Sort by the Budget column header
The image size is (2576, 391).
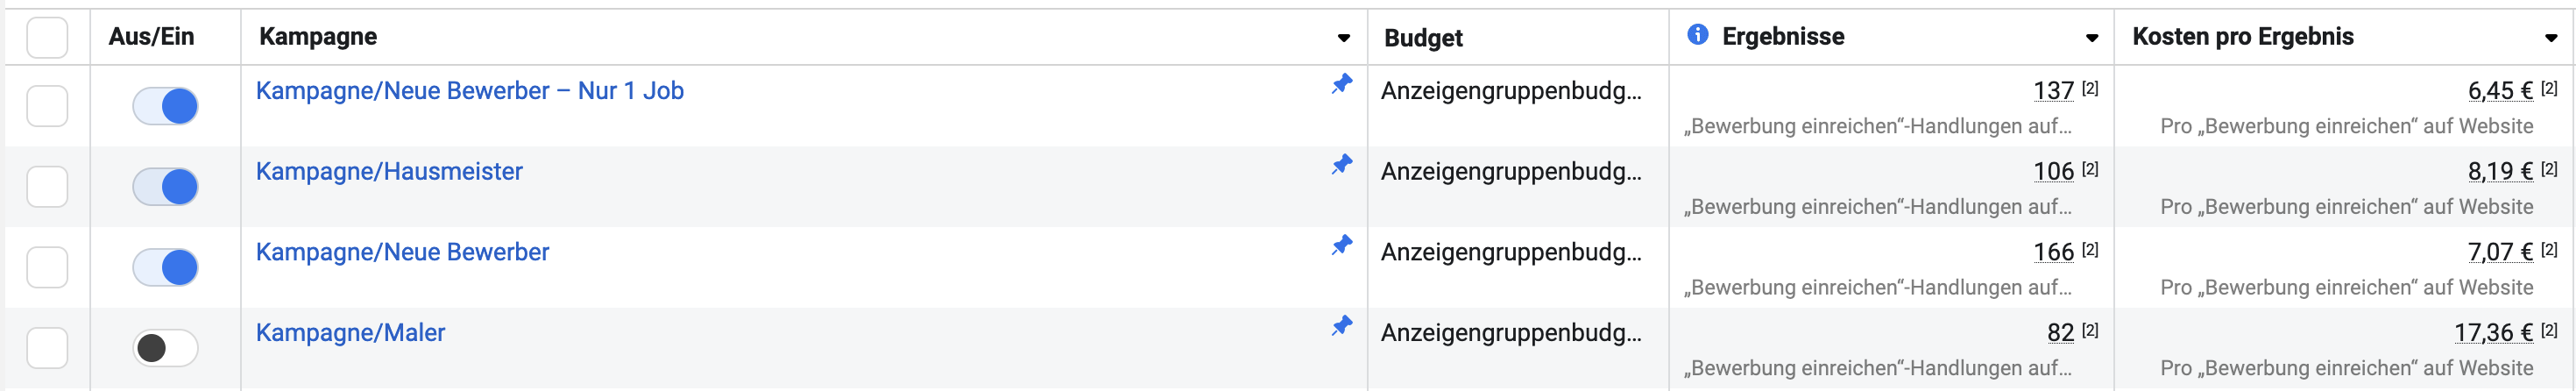point(1423,38)
